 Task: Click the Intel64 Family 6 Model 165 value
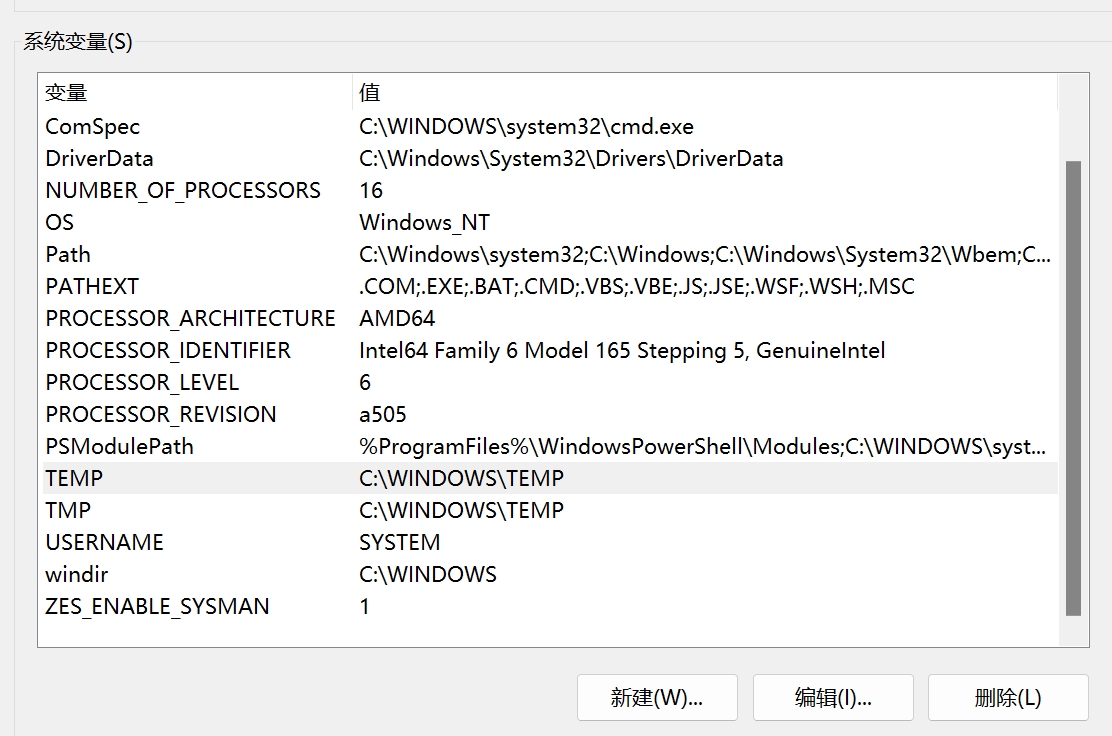pyautogui.click(x=622, y=350)
